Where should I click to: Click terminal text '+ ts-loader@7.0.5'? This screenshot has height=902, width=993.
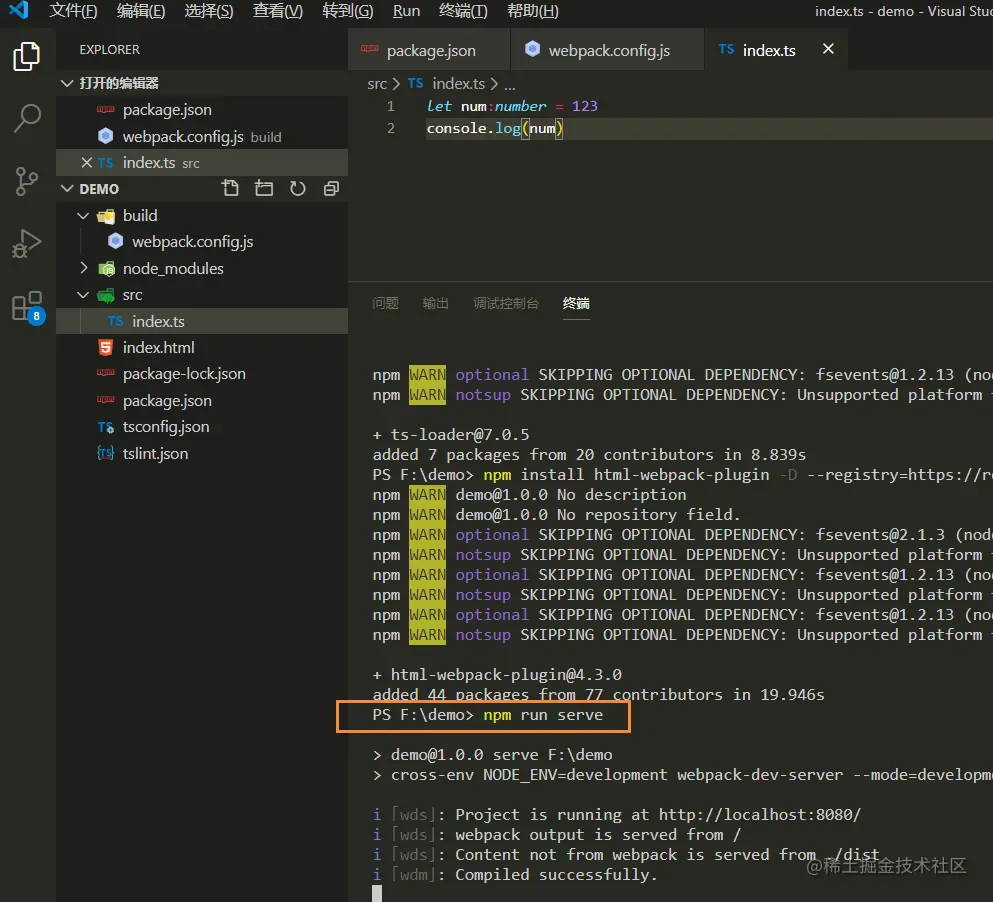pos(451,435)
